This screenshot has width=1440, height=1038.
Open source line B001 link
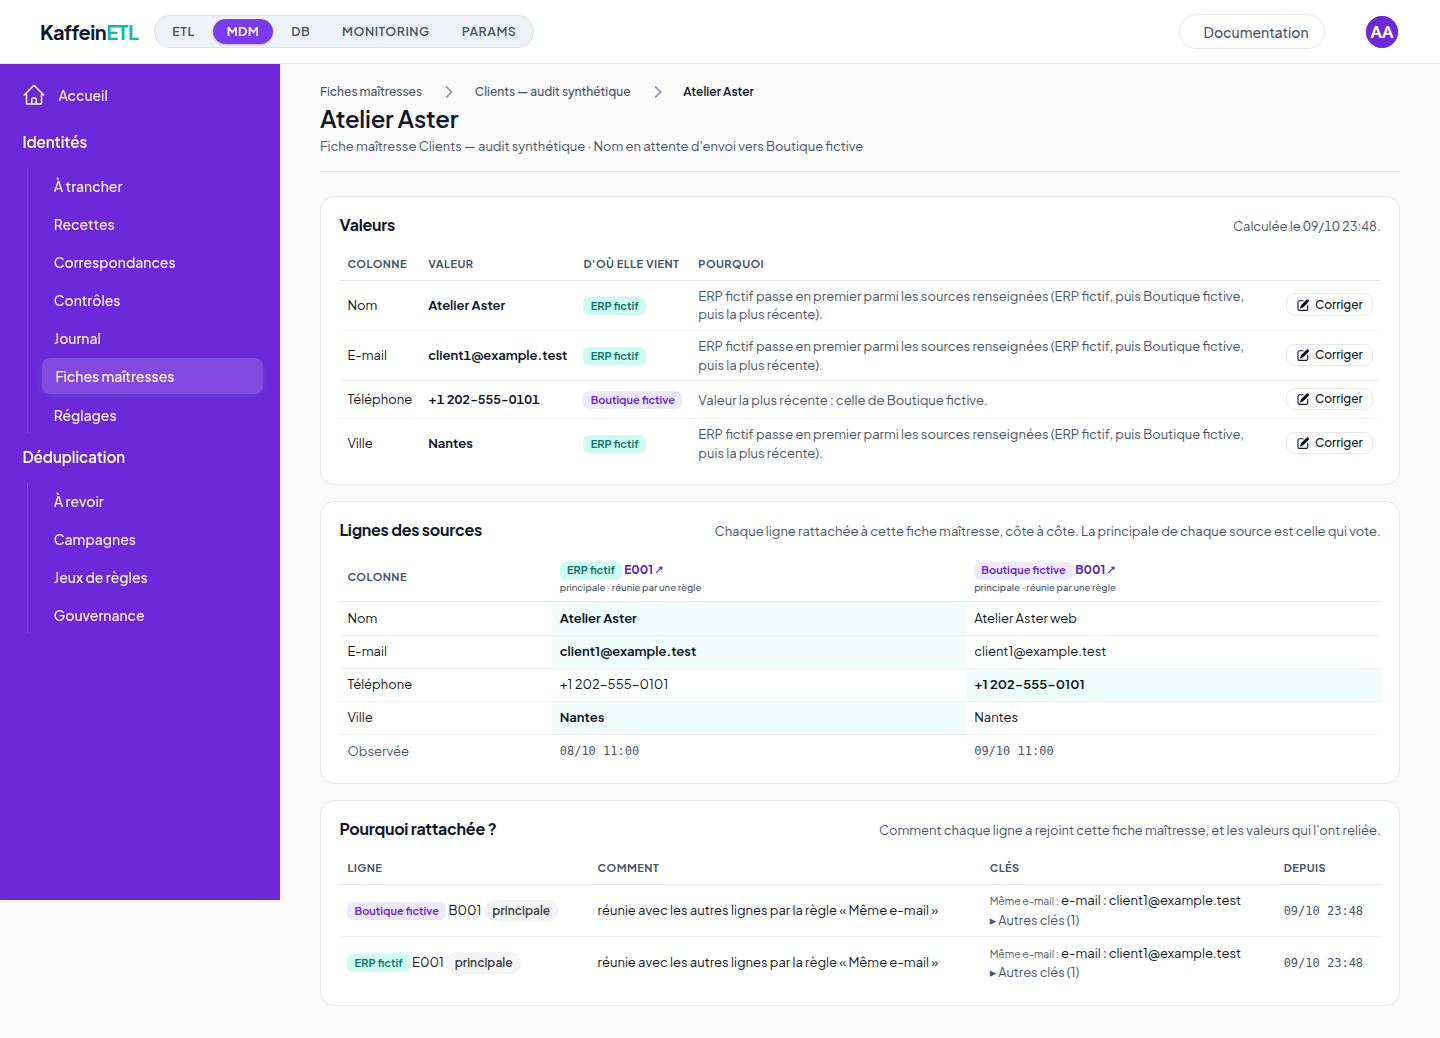tap(1095, 570)
